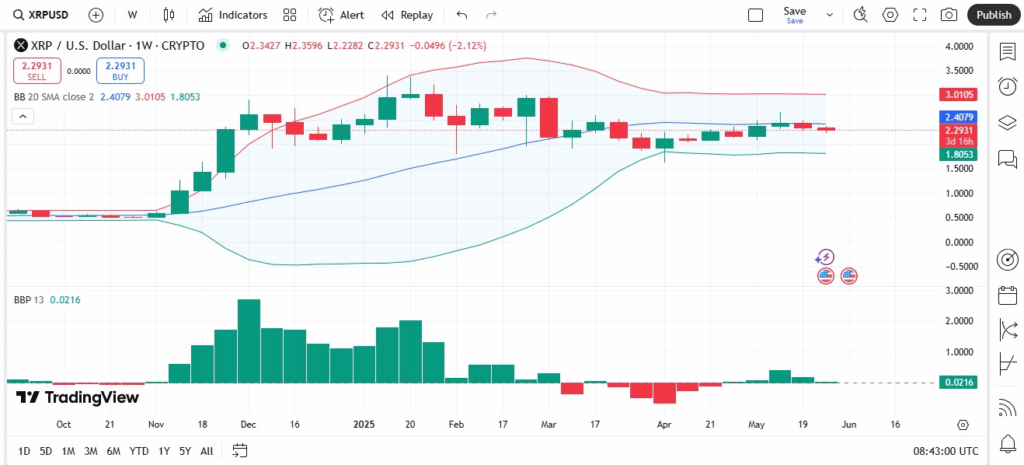
Task: Open the target-shaped icon panel
Action: (1007, 260)
